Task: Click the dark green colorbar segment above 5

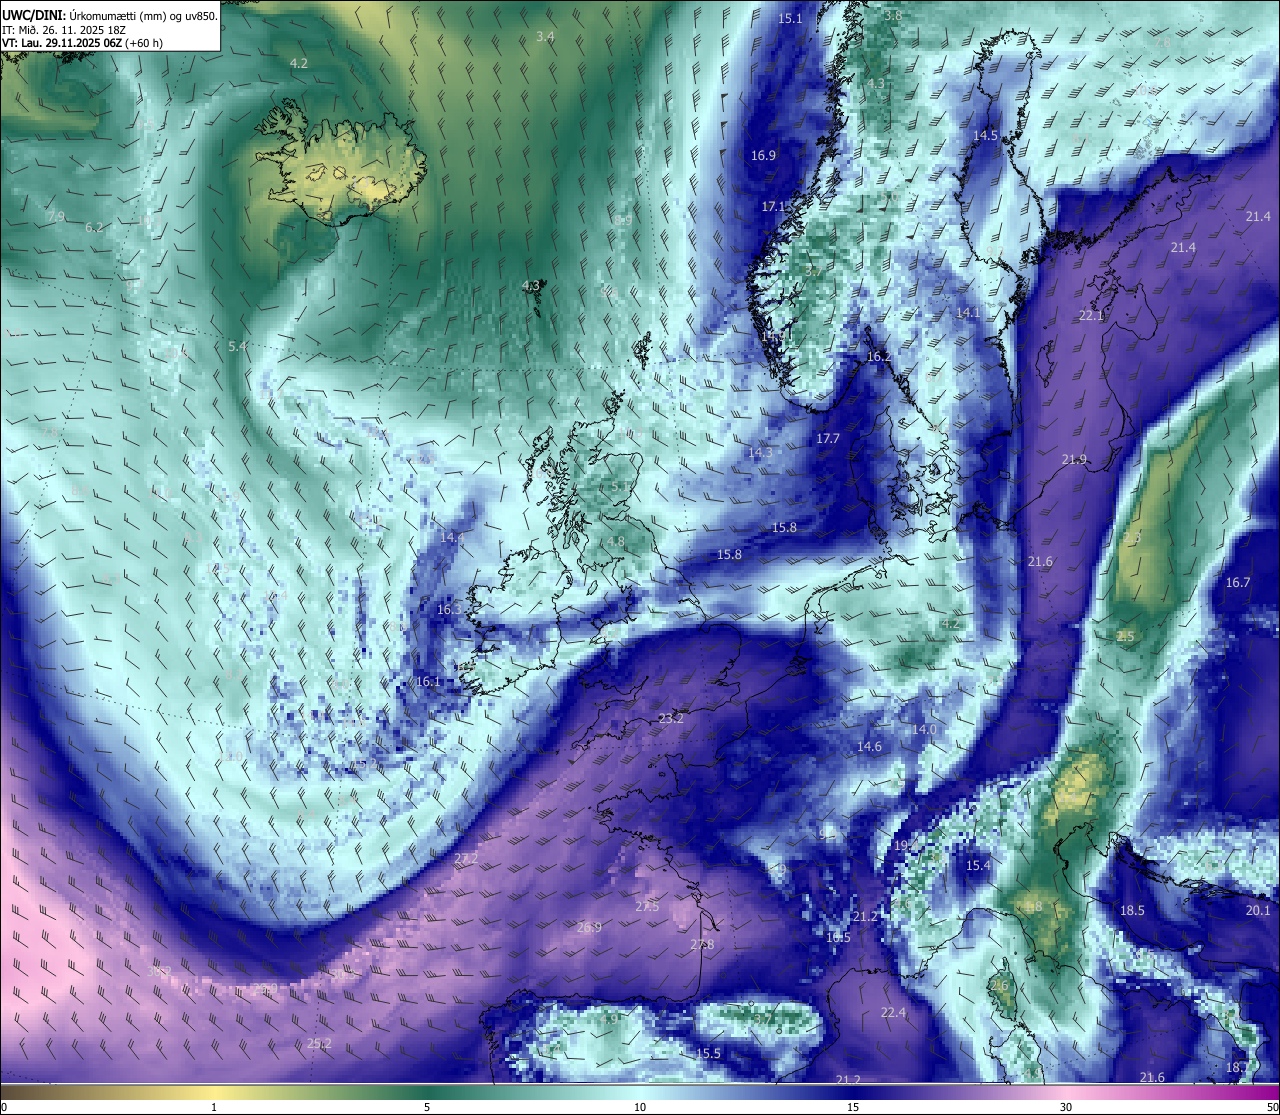Action: click(427, 1092)
